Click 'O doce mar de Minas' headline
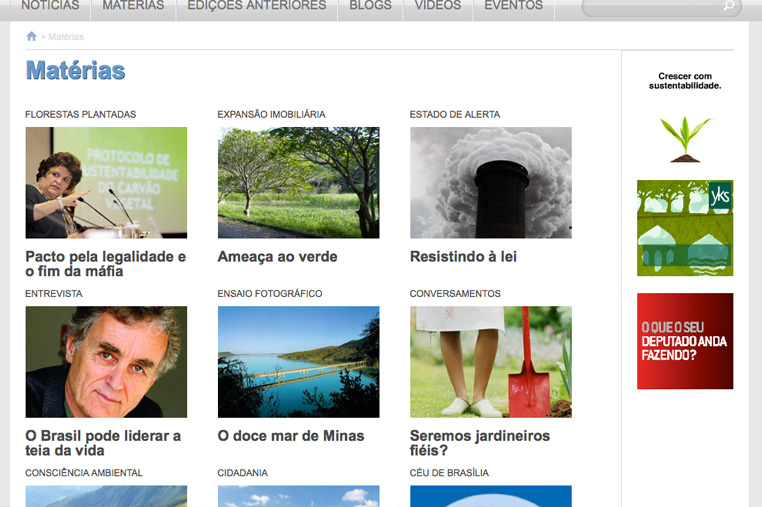 click(291, 436)
